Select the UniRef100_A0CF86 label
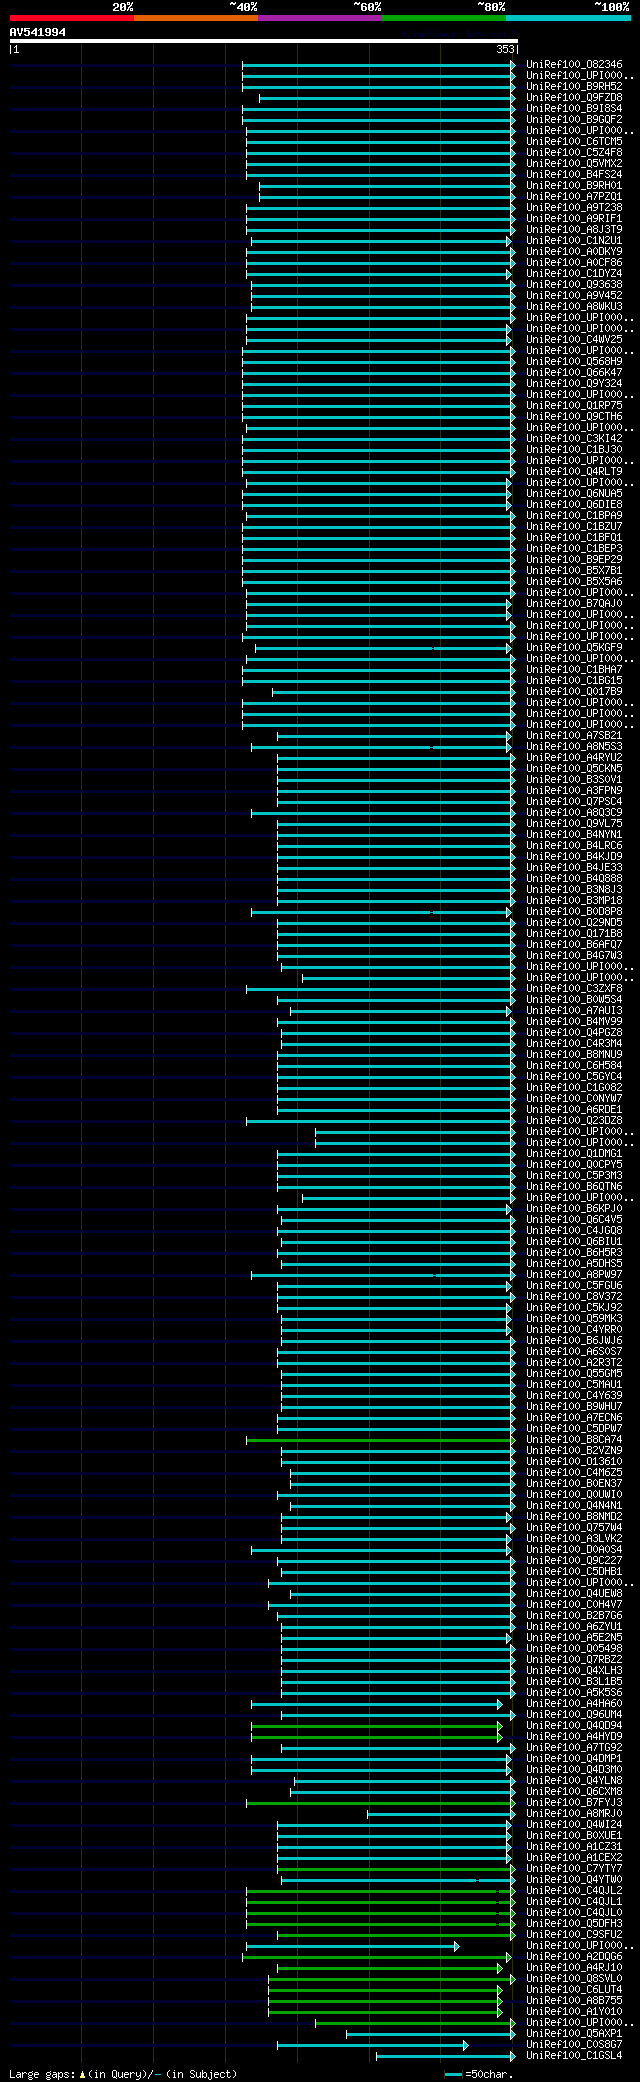 click(574, 263)
